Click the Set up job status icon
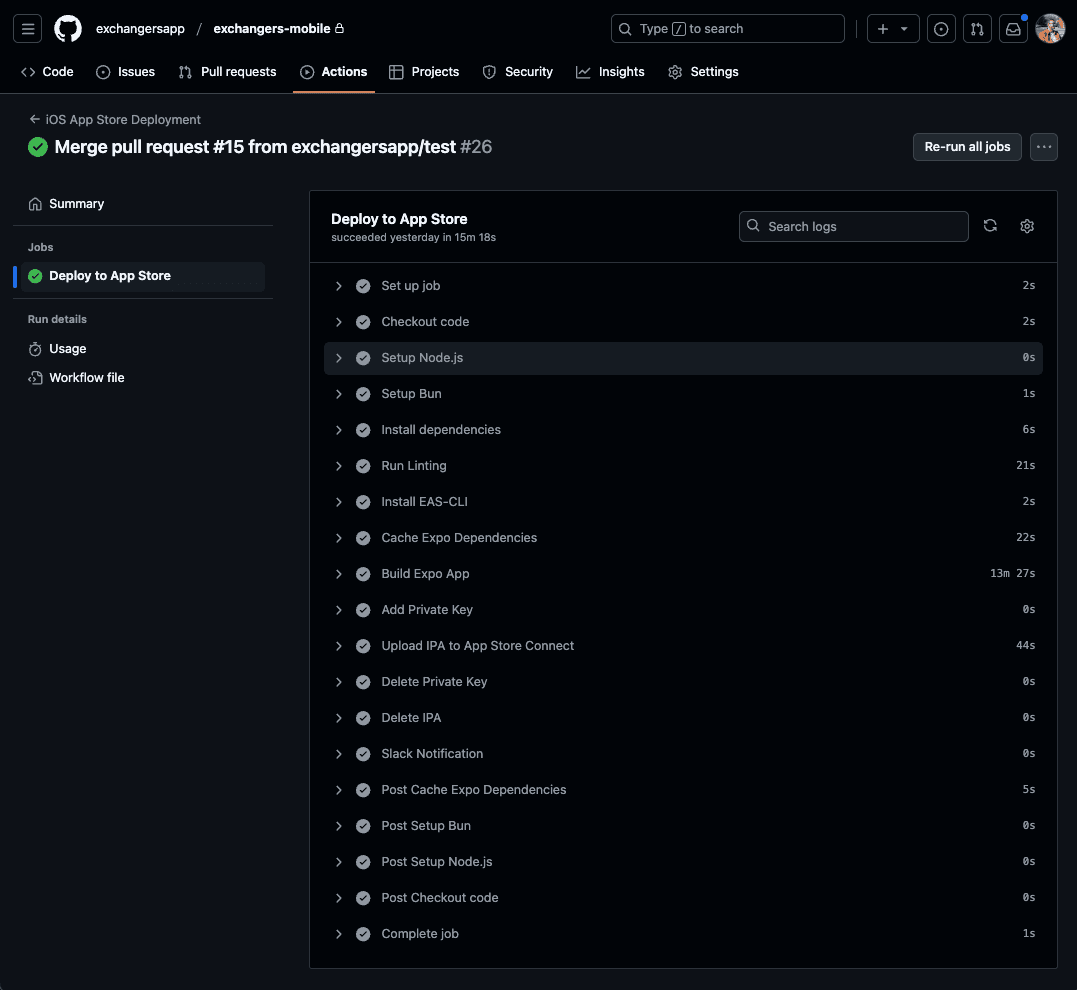Viewport: 1077px width, 990px height. pyautogui.click(x=363, y=286)
